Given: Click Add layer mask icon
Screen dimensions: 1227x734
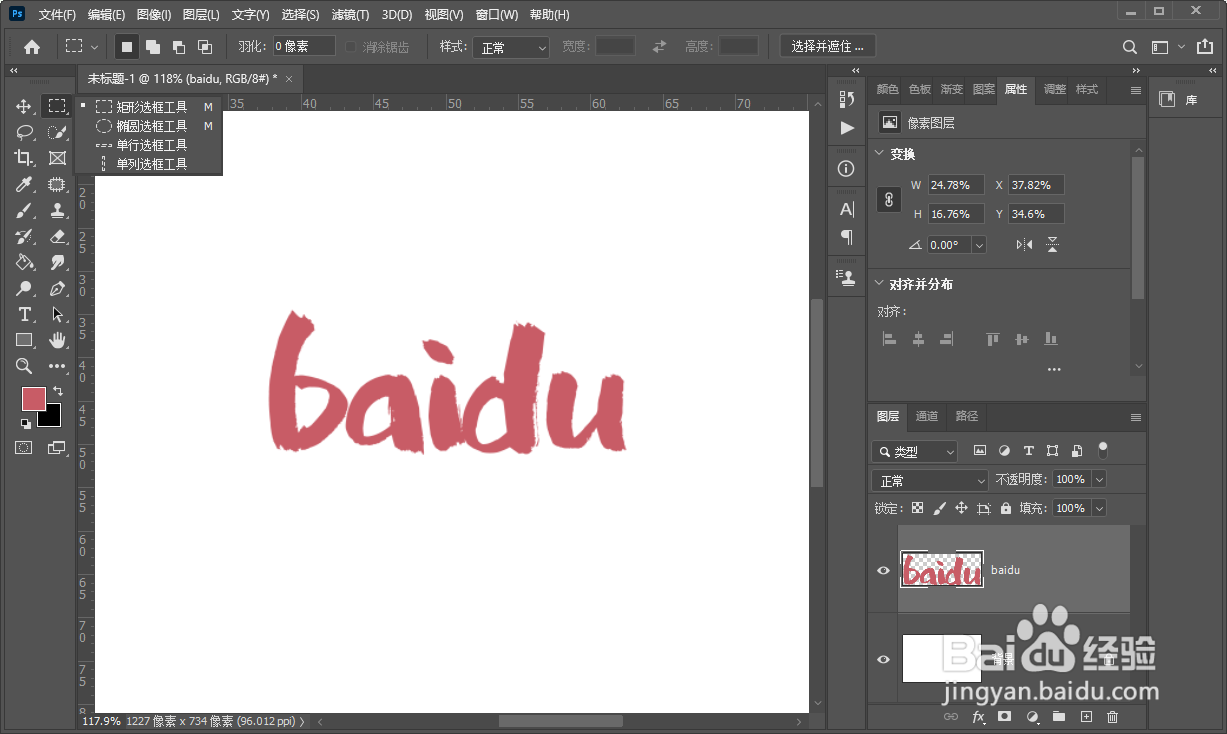Looking at the screenshot, I should [x=1005, y=717].
